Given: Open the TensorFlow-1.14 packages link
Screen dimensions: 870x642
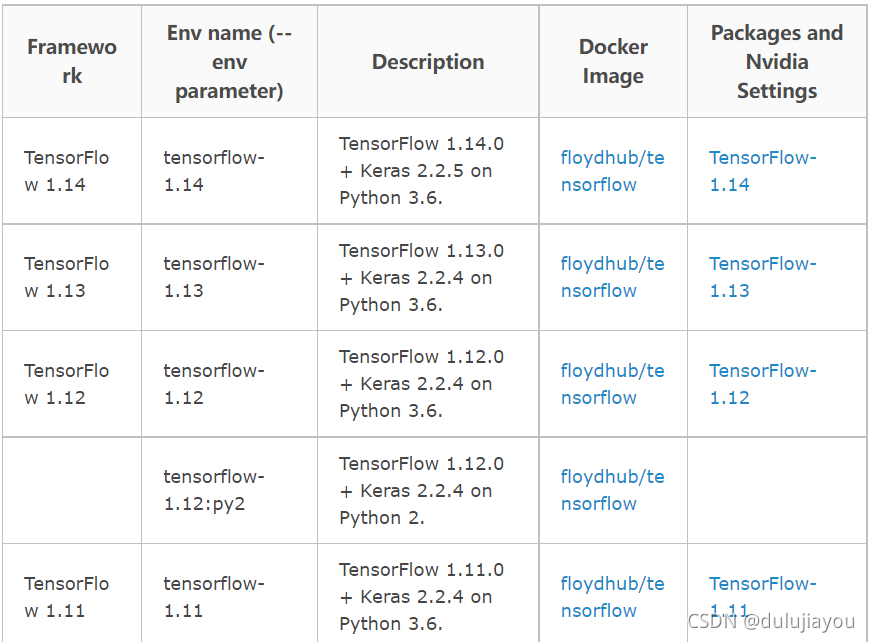Looking at the screenshot, I should tap(762, 171).
